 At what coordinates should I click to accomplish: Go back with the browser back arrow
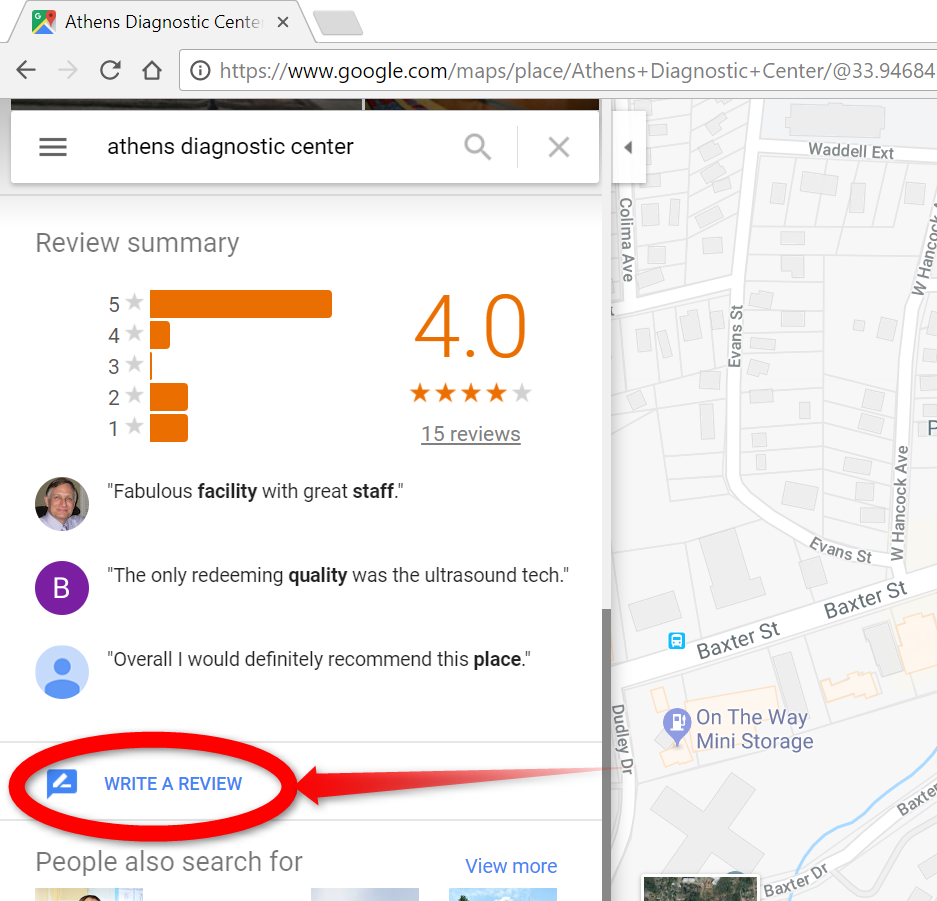[x=26, y=71]
